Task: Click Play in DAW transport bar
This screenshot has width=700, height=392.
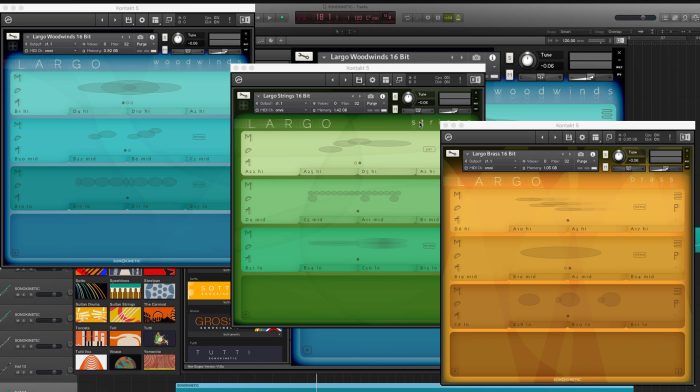Action: pos(270,18)
